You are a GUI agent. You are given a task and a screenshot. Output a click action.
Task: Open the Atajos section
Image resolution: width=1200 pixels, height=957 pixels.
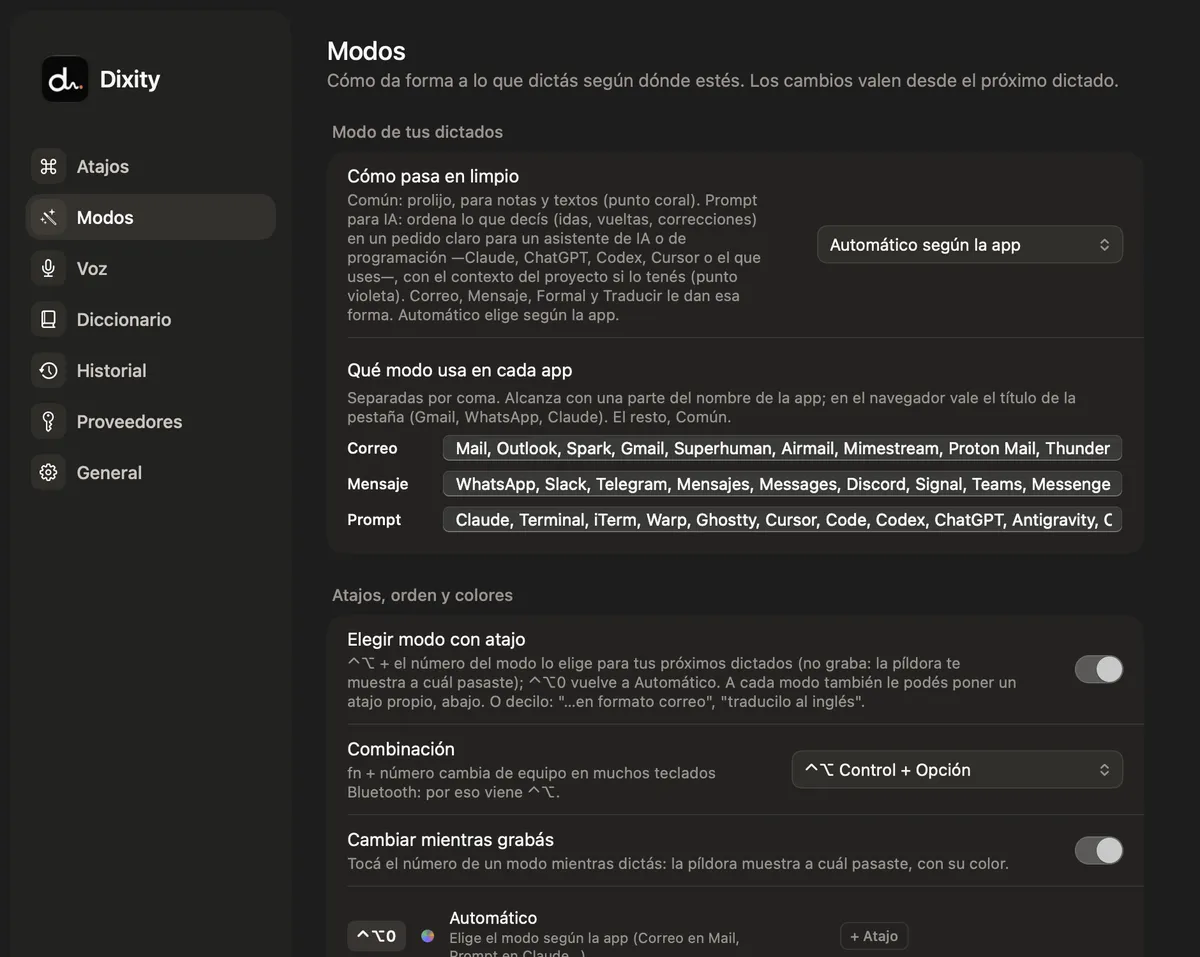point(150,166)
